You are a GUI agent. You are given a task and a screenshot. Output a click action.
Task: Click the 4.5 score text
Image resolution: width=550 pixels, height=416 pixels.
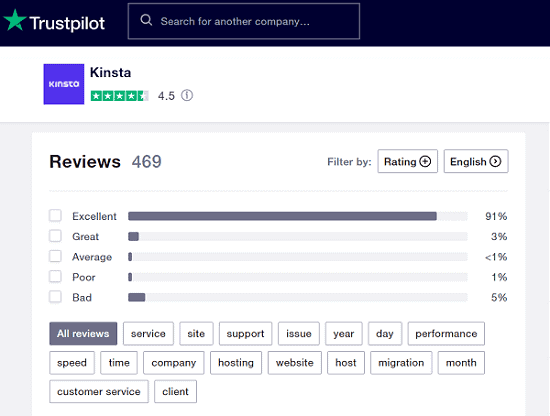click(166, 96)
